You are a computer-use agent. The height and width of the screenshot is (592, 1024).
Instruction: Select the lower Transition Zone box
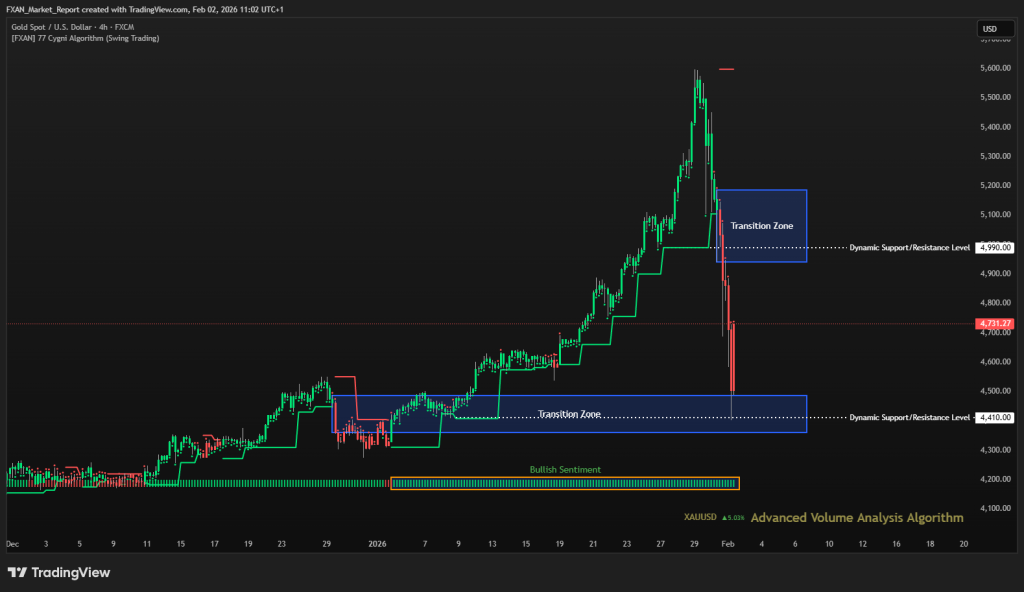click(x=569, y=413)
